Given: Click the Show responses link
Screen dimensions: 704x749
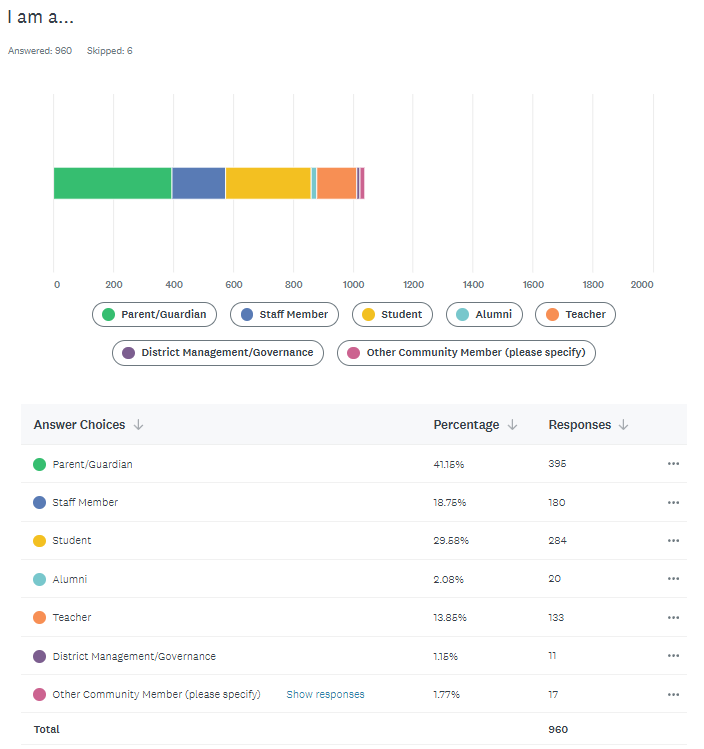Looking at the screenshot, I should tap(325, 694).
